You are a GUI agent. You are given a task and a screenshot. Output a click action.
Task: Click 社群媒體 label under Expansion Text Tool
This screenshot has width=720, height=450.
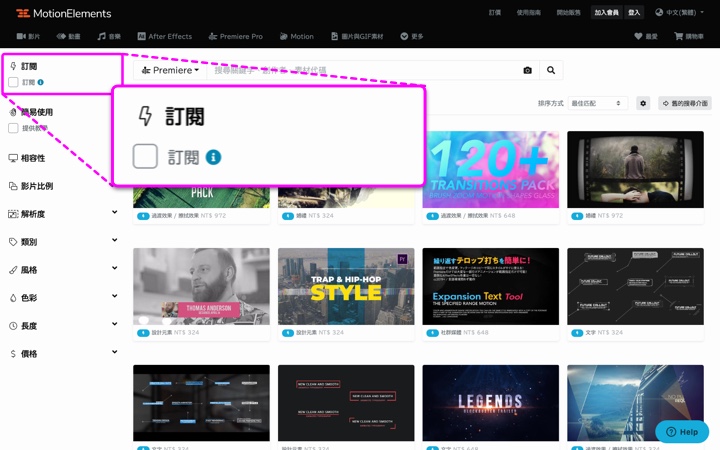pos(450,332)
